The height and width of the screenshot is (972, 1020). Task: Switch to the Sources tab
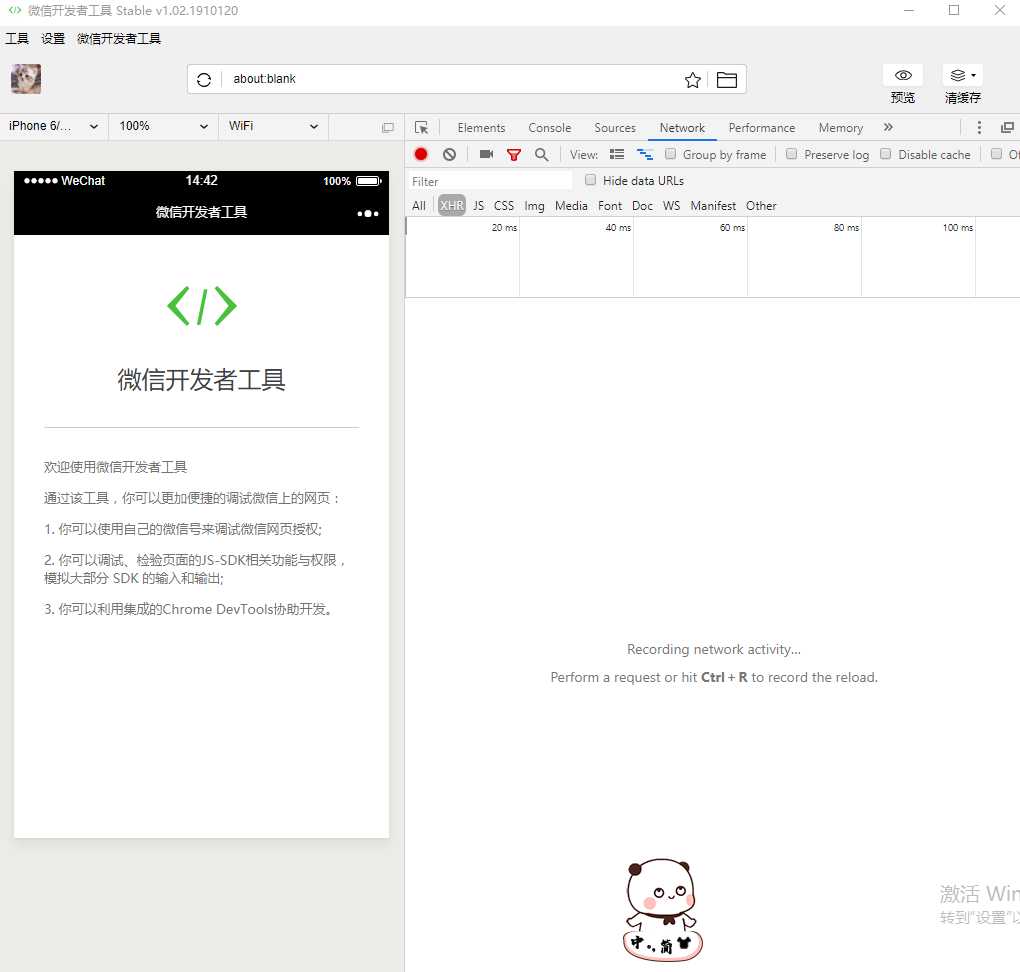pyautogui.click(x=615, y=128)
